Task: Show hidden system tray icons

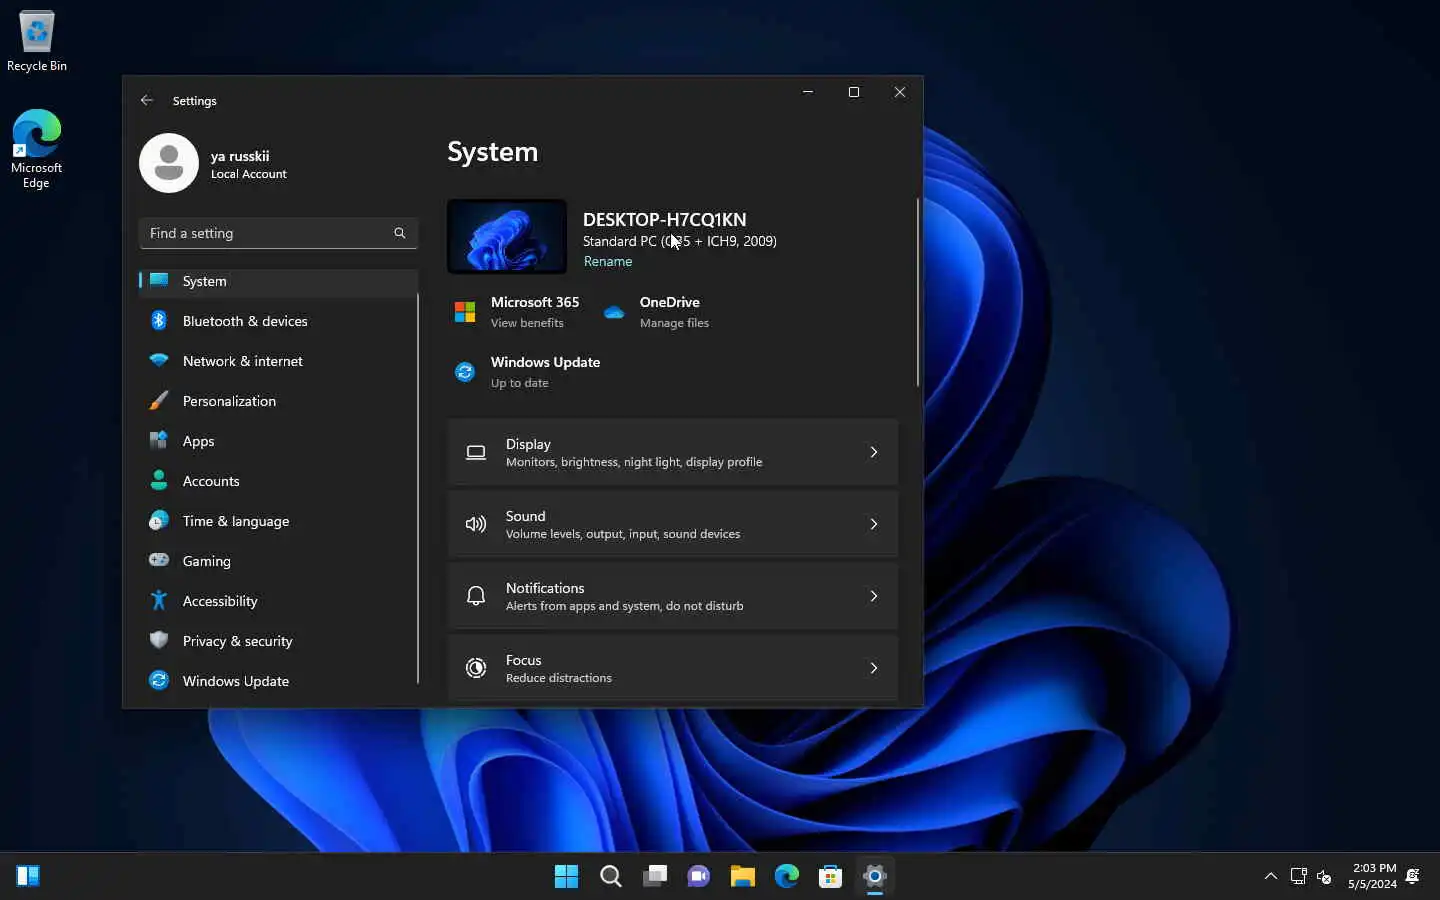Action: pyautogui.click(x=1271, y=876)
